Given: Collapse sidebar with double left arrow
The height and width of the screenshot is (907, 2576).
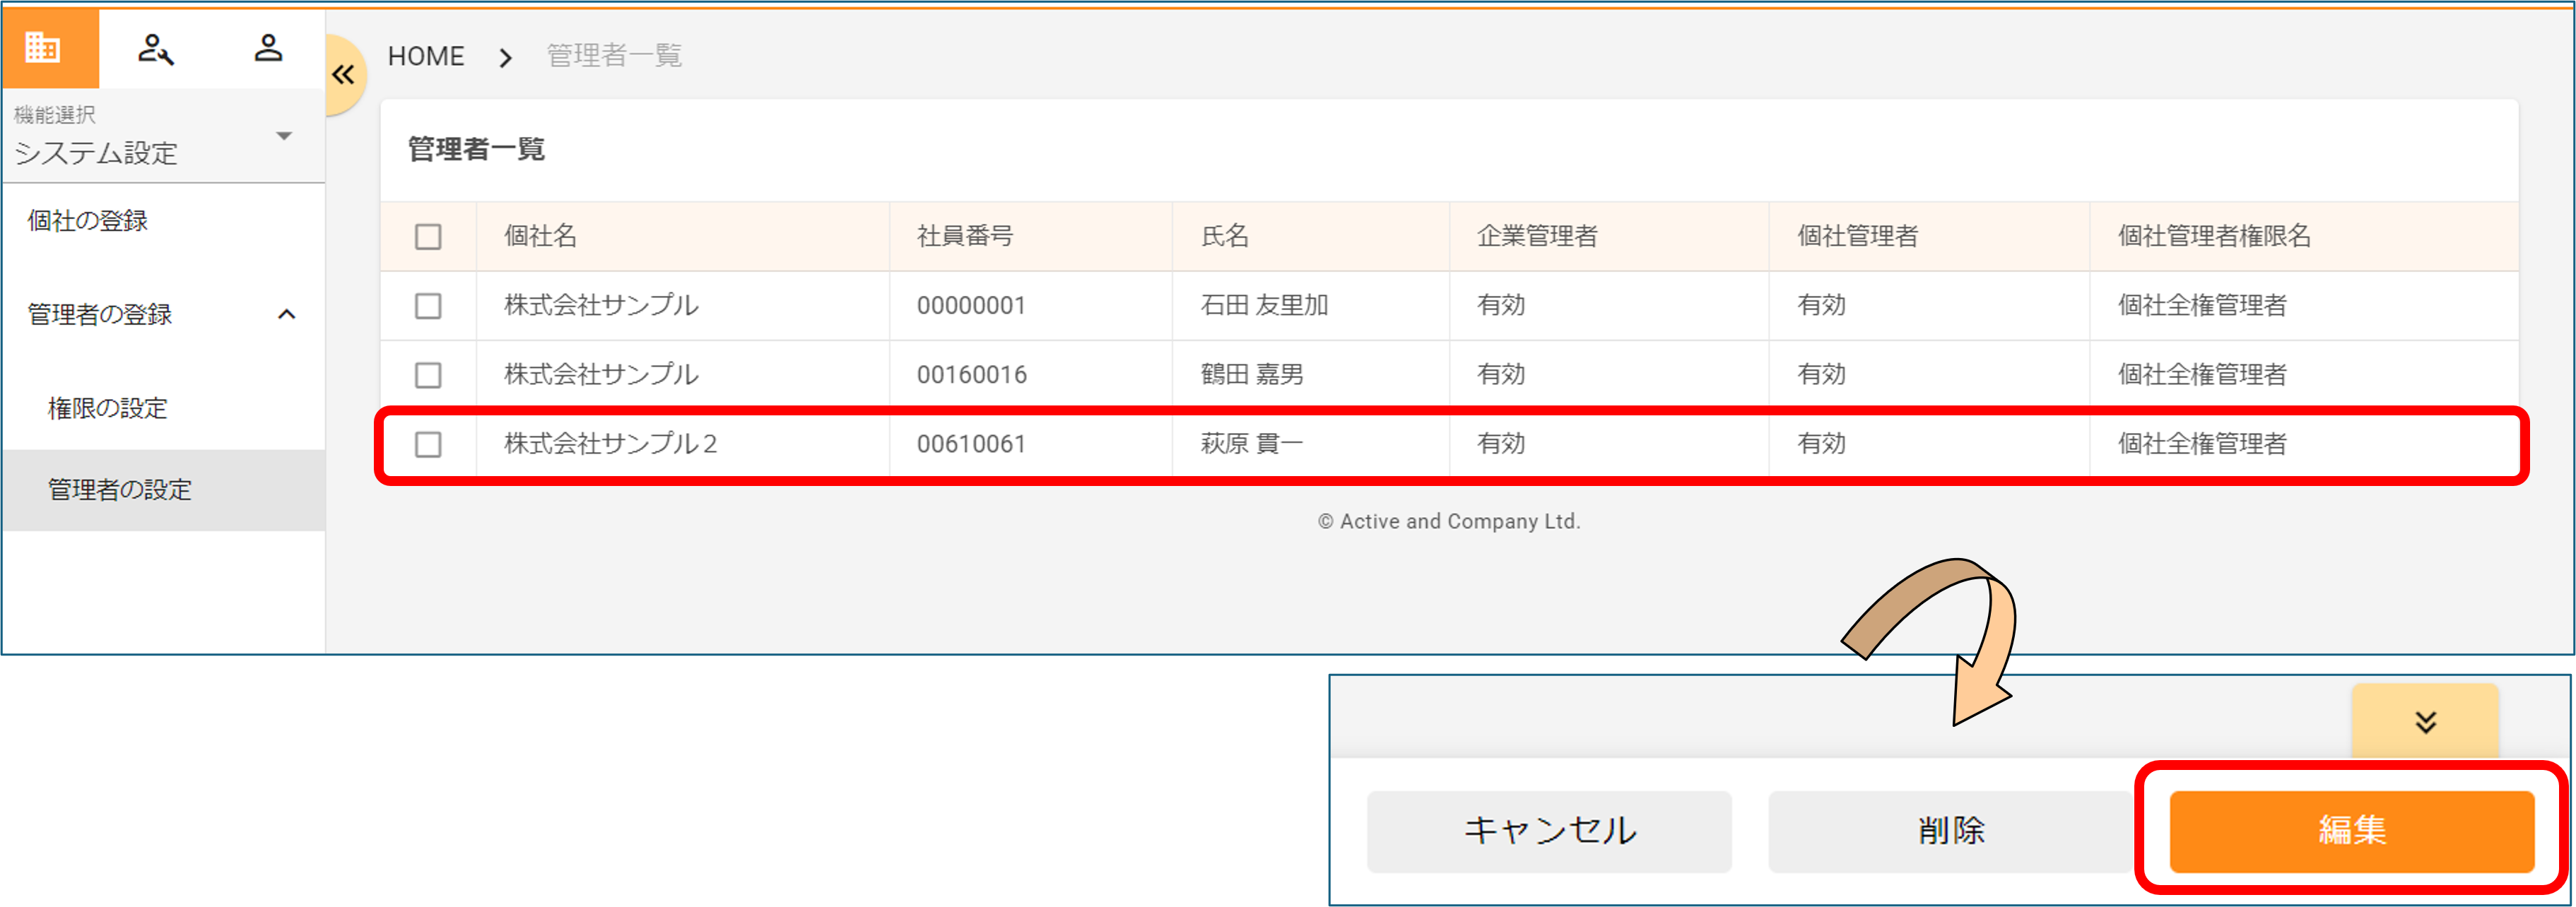Looking at the screenshot, I should pos(343,74).
